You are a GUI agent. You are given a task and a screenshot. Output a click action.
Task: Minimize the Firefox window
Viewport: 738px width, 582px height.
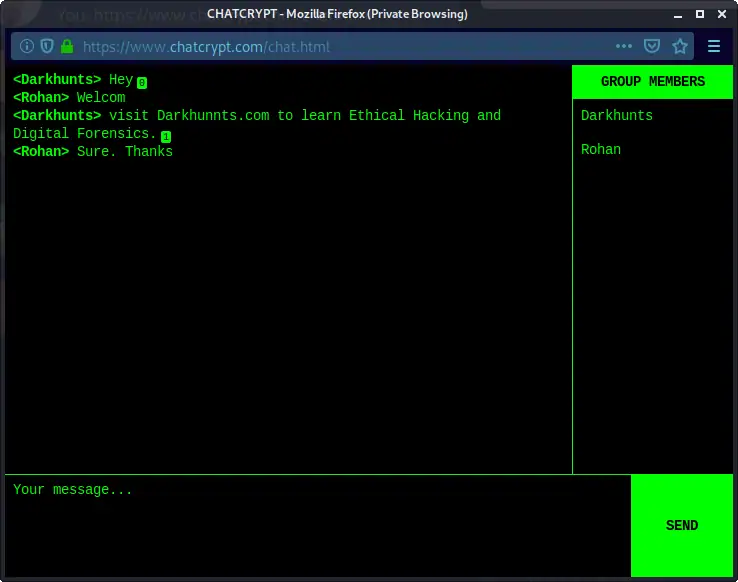pyautogui.click(x=678, y=15)
